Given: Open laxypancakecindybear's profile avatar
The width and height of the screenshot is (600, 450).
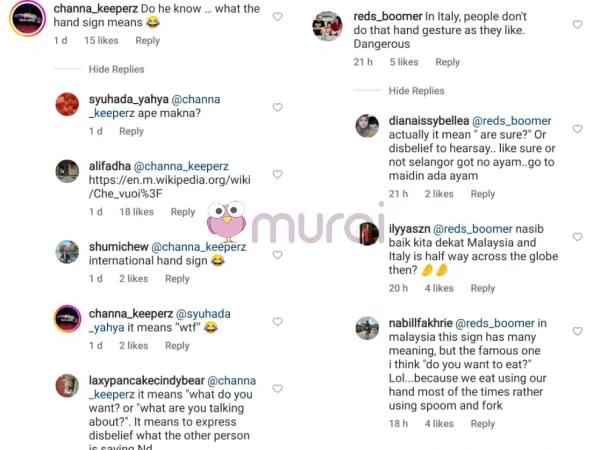Looking at the screenshot, I should click(67, 387).
